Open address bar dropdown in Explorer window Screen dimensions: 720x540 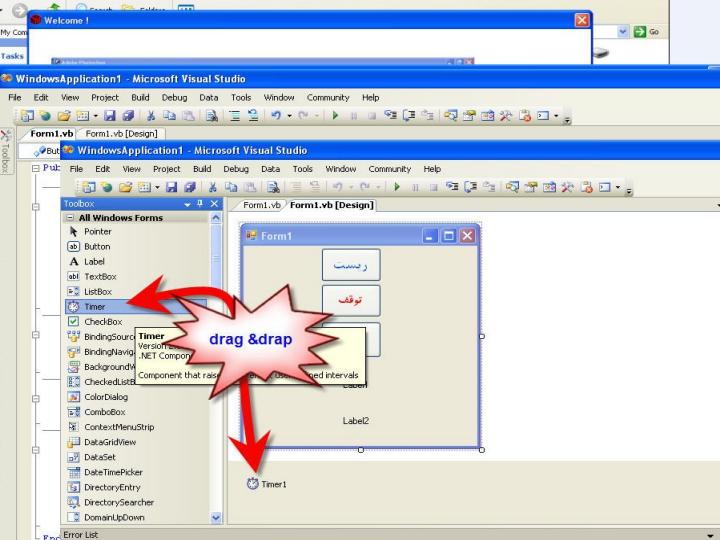(x=623, y=32)
